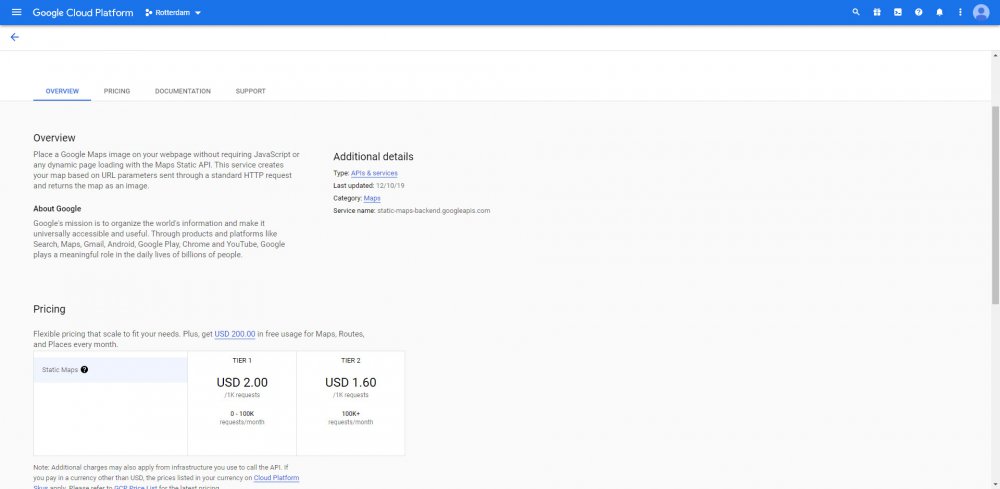
Task: Open the search icon in header
Action: [x=855, y=12]
